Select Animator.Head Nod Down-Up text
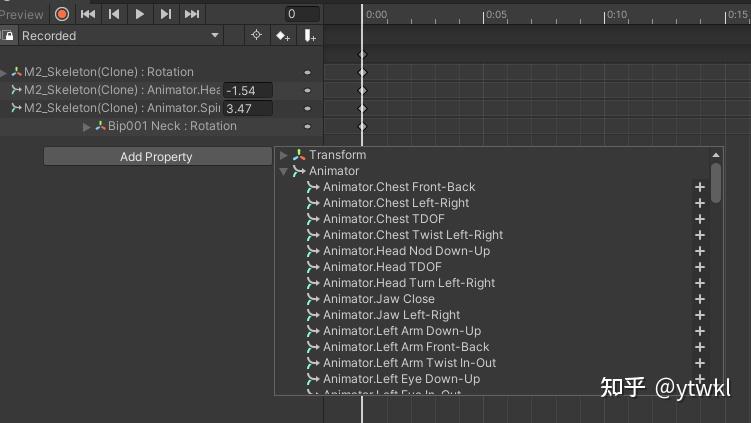The image size is (751, 423). (x=407, y=251)
